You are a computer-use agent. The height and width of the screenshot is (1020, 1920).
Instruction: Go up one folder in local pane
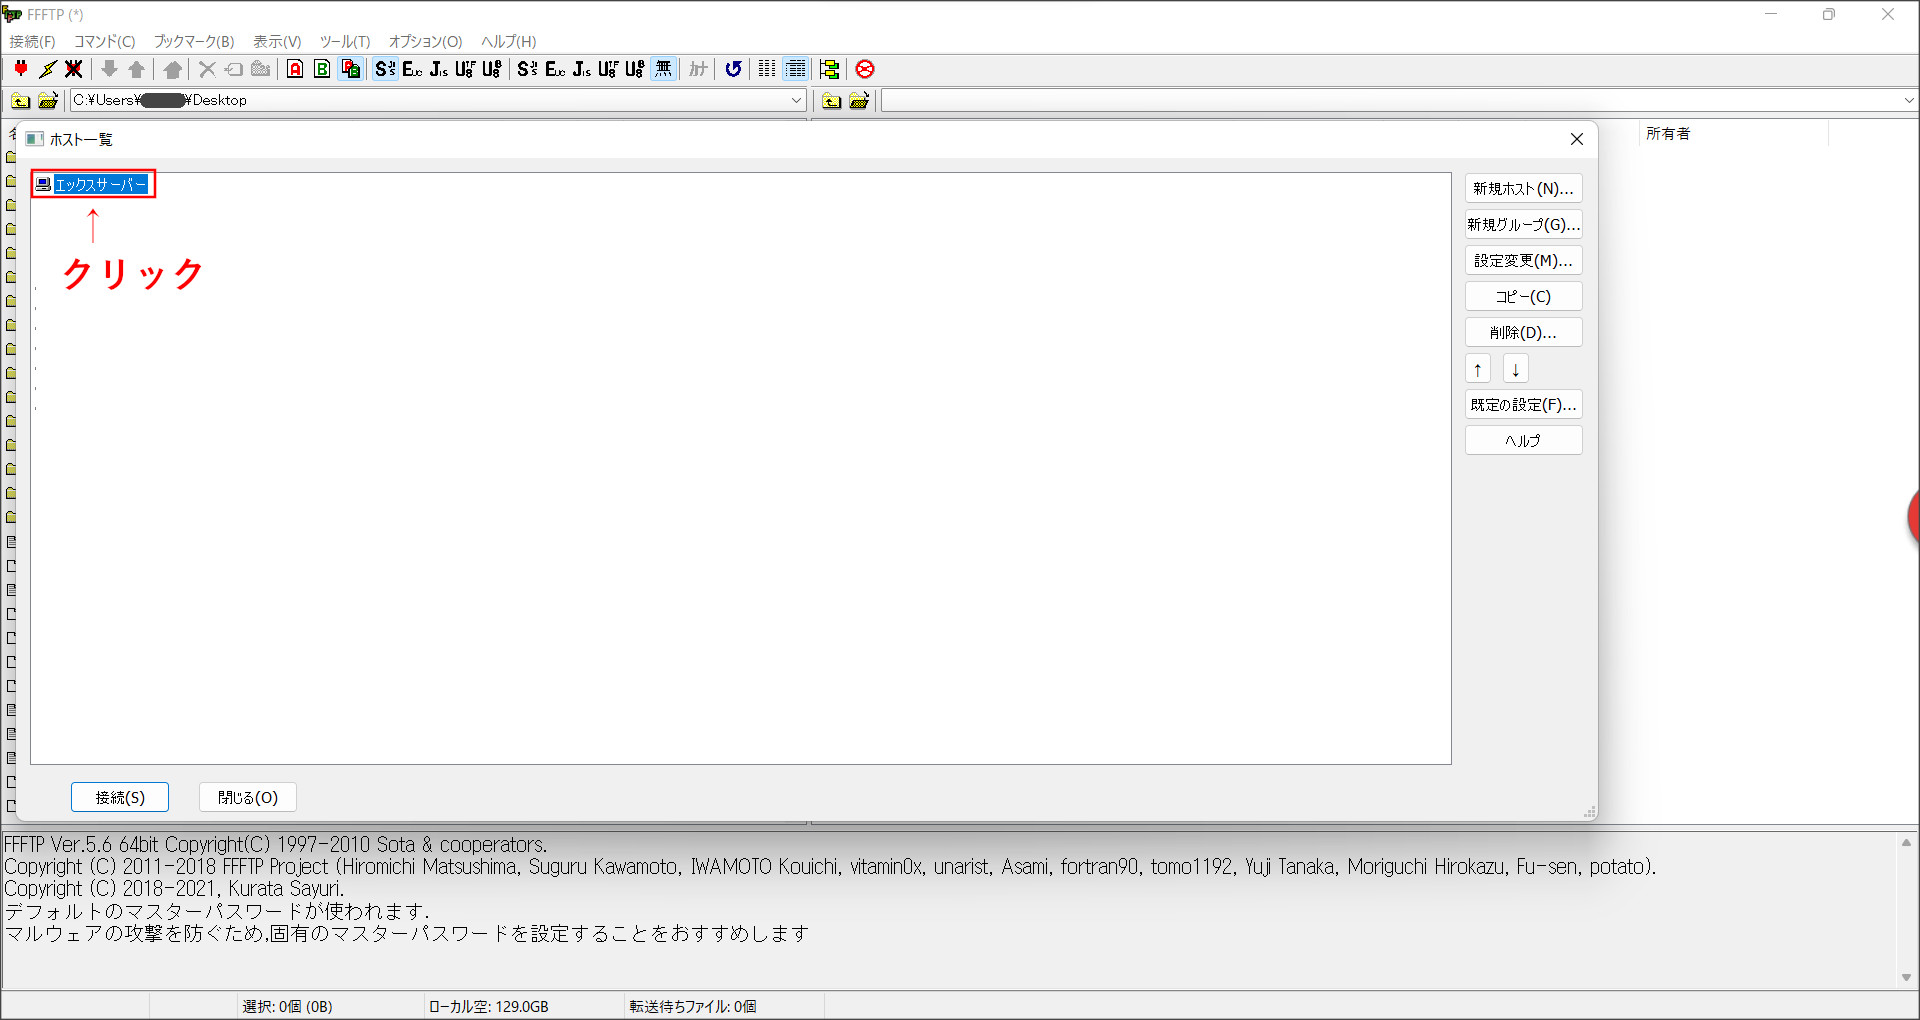[20, 100]
